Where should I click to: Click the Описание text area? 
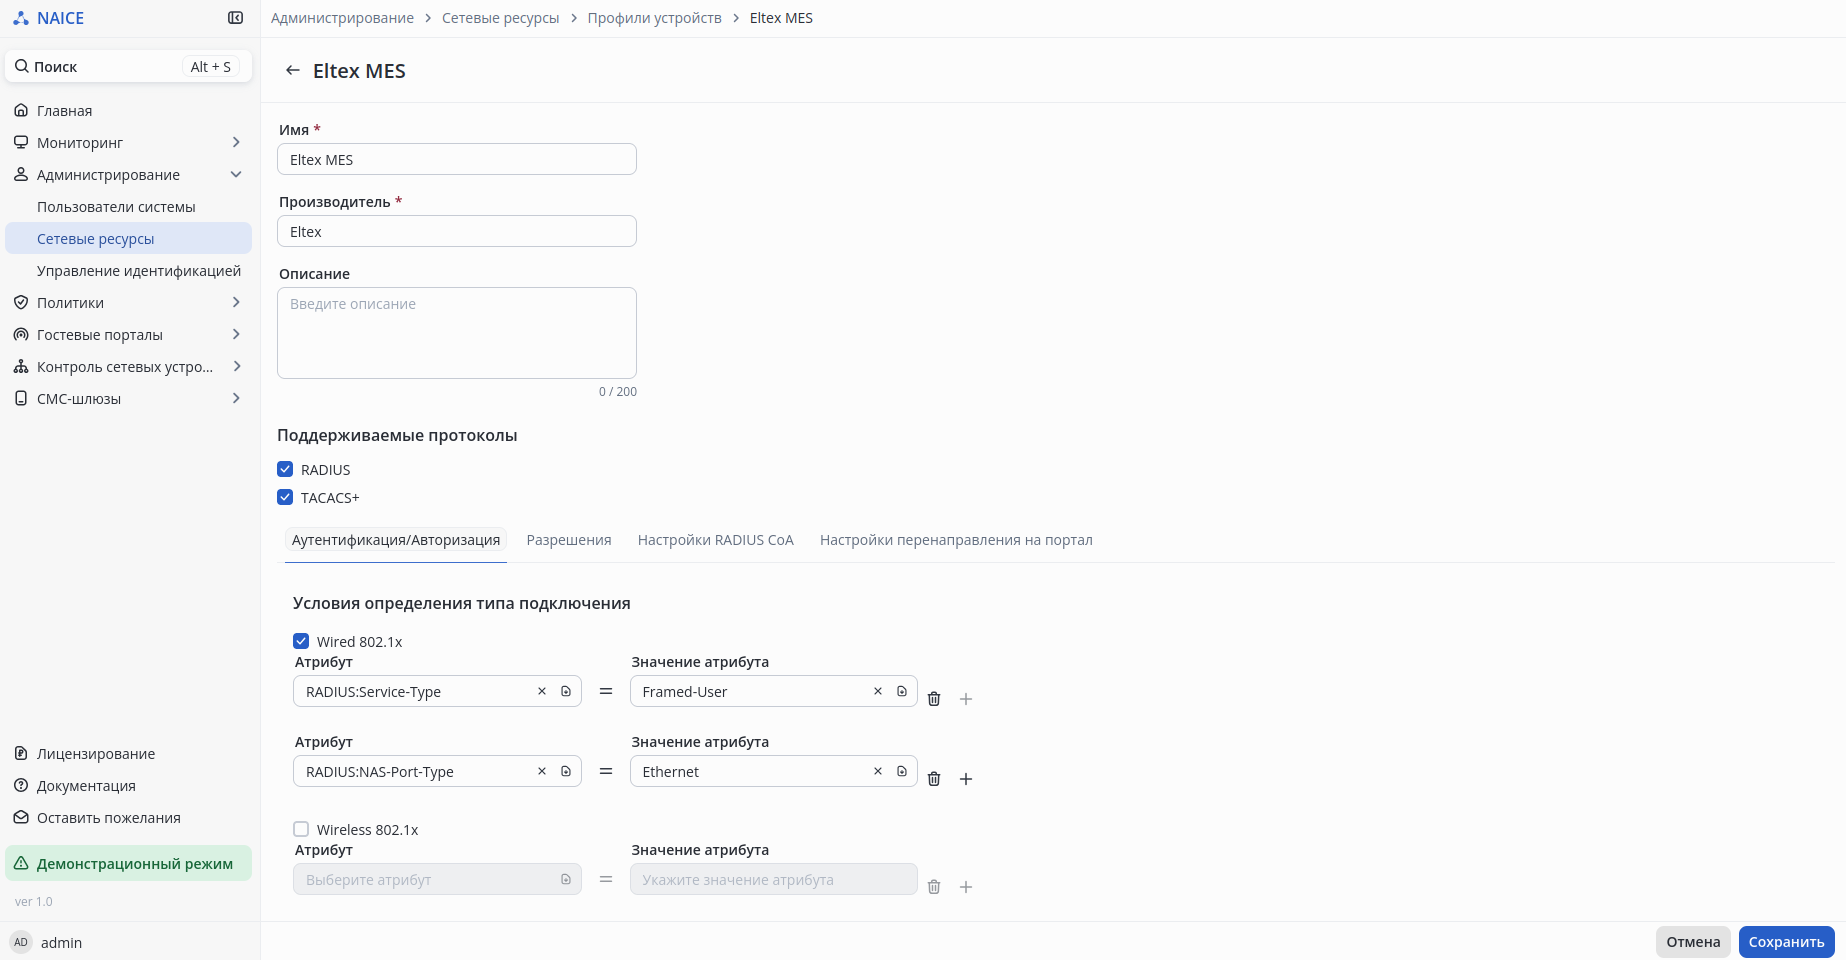[x=456, y=333]
